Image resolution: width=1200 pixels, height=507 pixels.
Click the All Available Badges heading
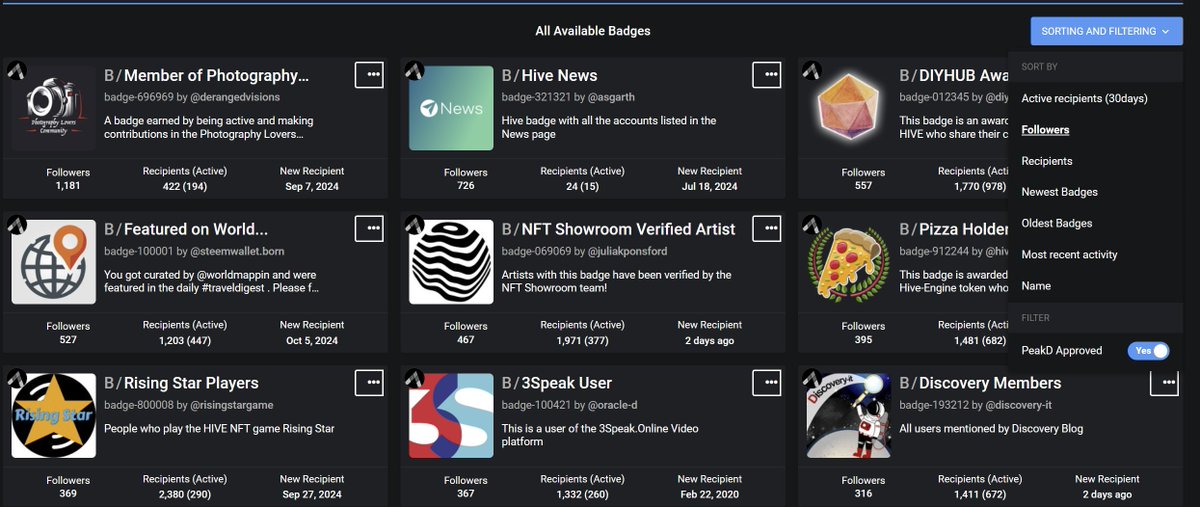pos(593,31)
